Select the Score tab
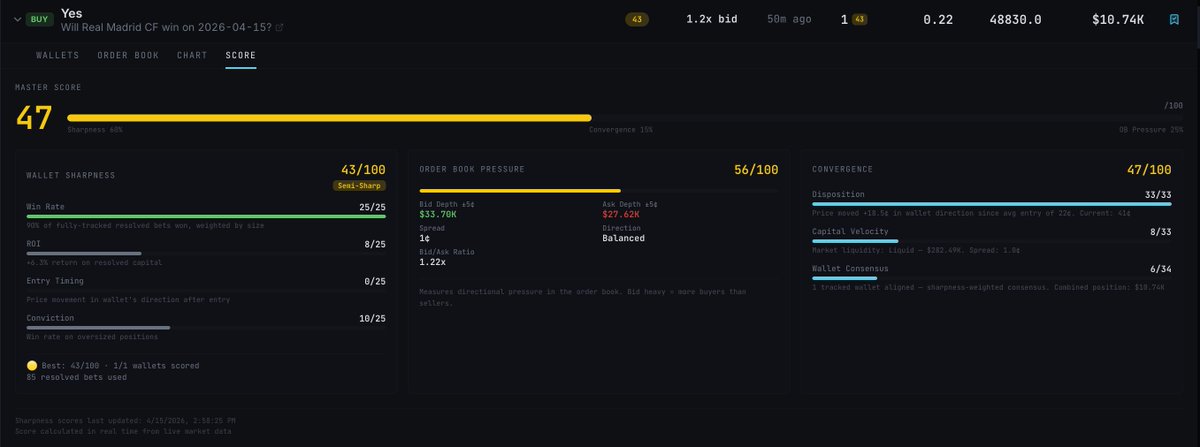The image size is (1200, 447). (241, 55)
